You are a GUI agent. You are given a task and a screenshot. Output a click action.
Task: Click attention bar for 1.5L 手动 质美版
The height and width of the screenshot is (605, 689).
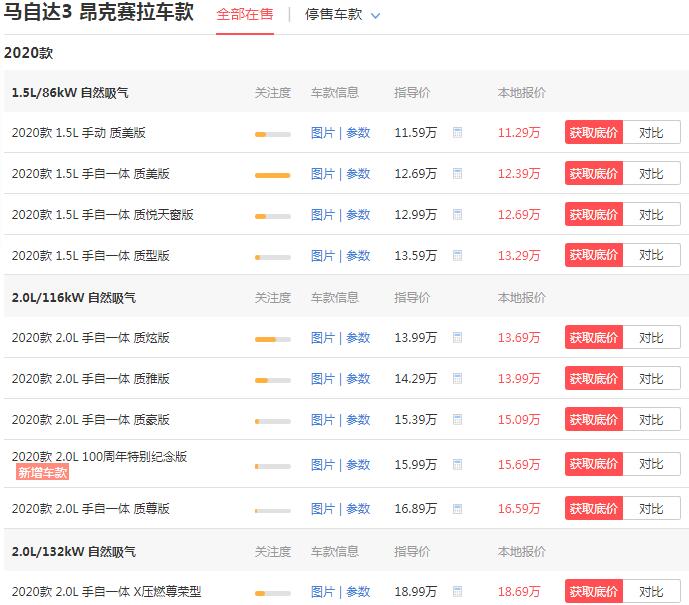click(x=272, y=134)
